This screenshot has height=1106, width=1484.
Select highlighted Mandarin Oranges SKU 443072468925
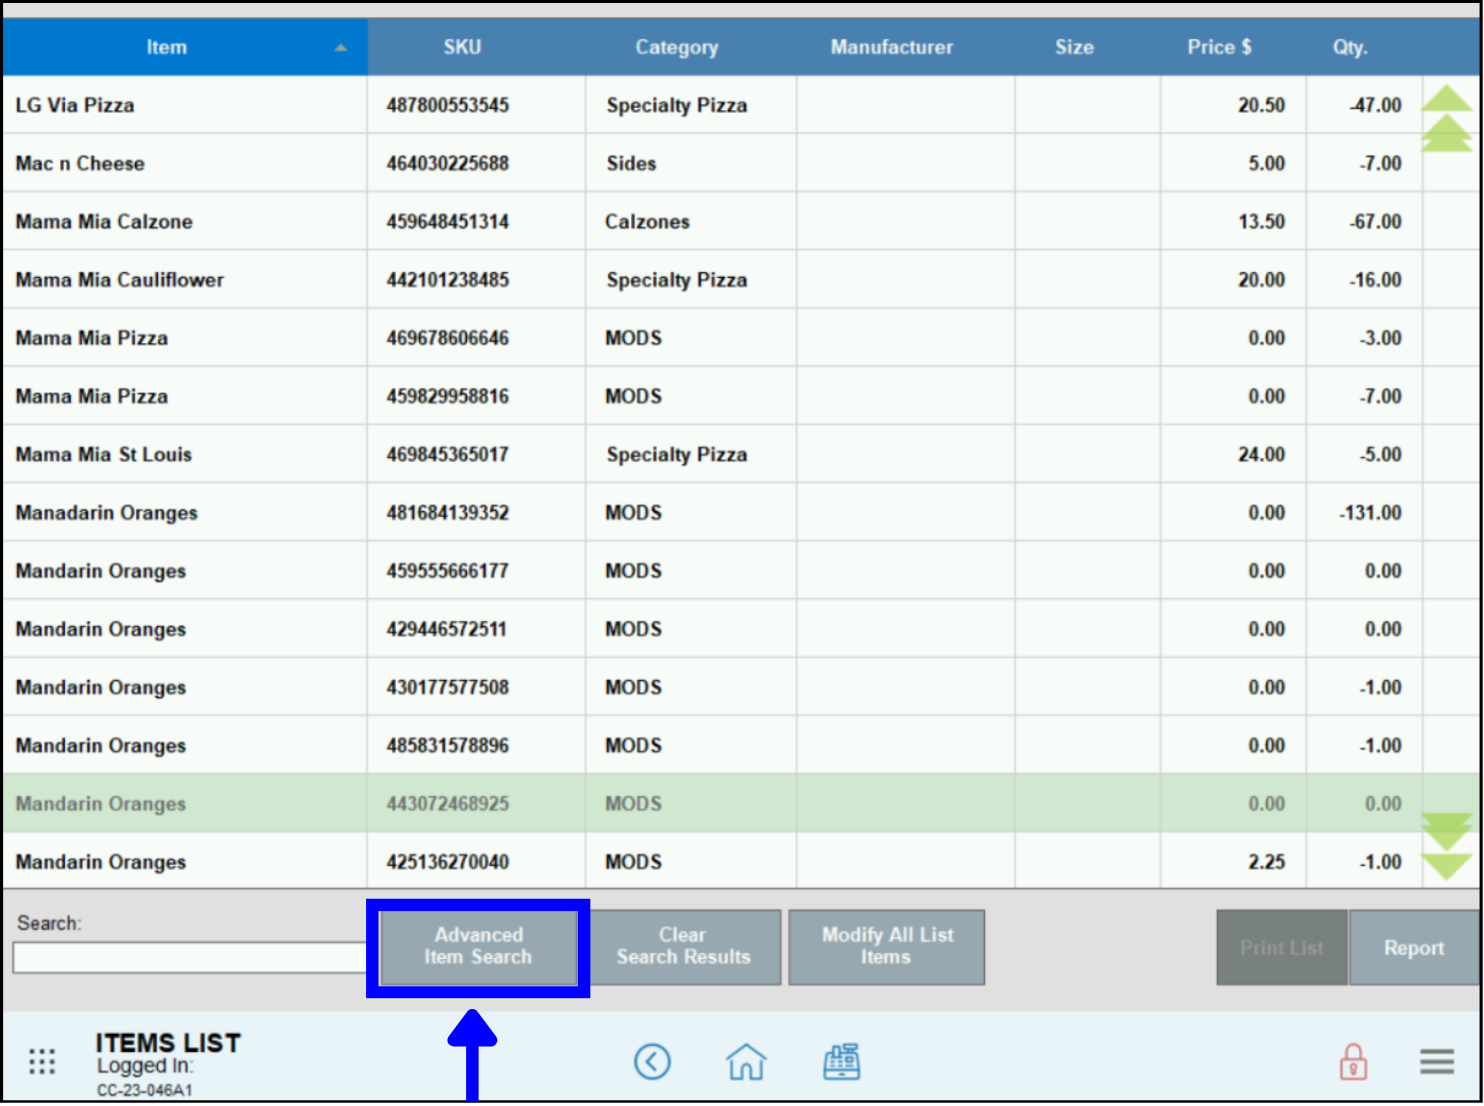pyautogui.click(x=712, y=803)
